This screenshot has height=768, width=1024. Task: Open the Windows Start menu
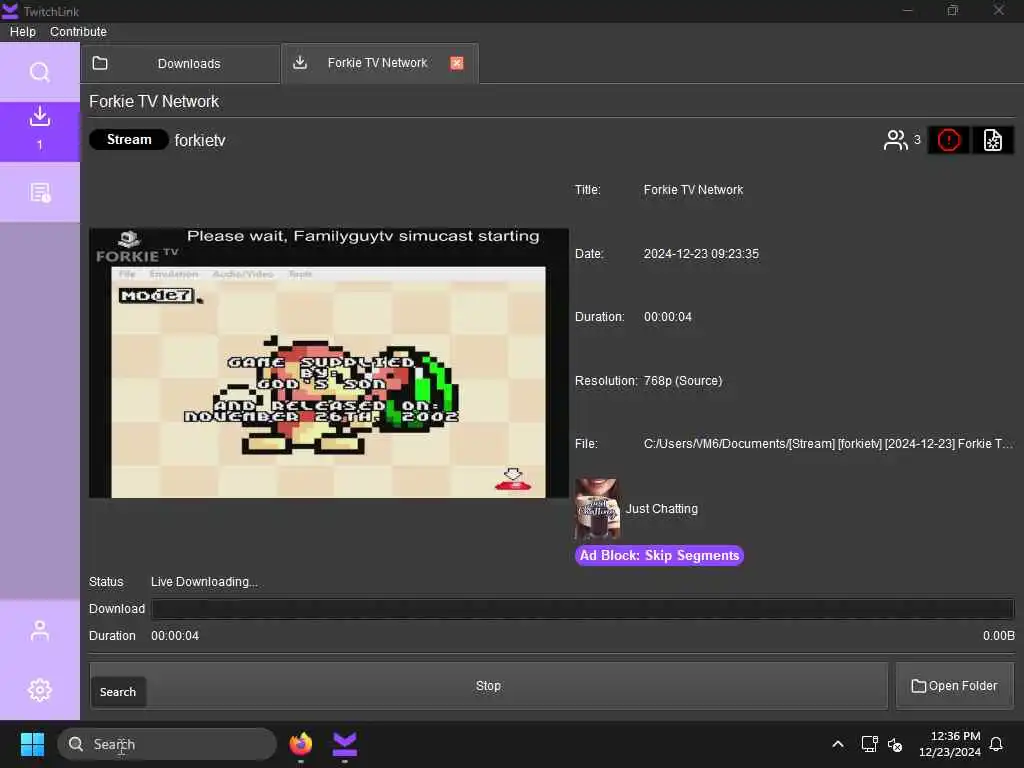click(x=32, y=744)
